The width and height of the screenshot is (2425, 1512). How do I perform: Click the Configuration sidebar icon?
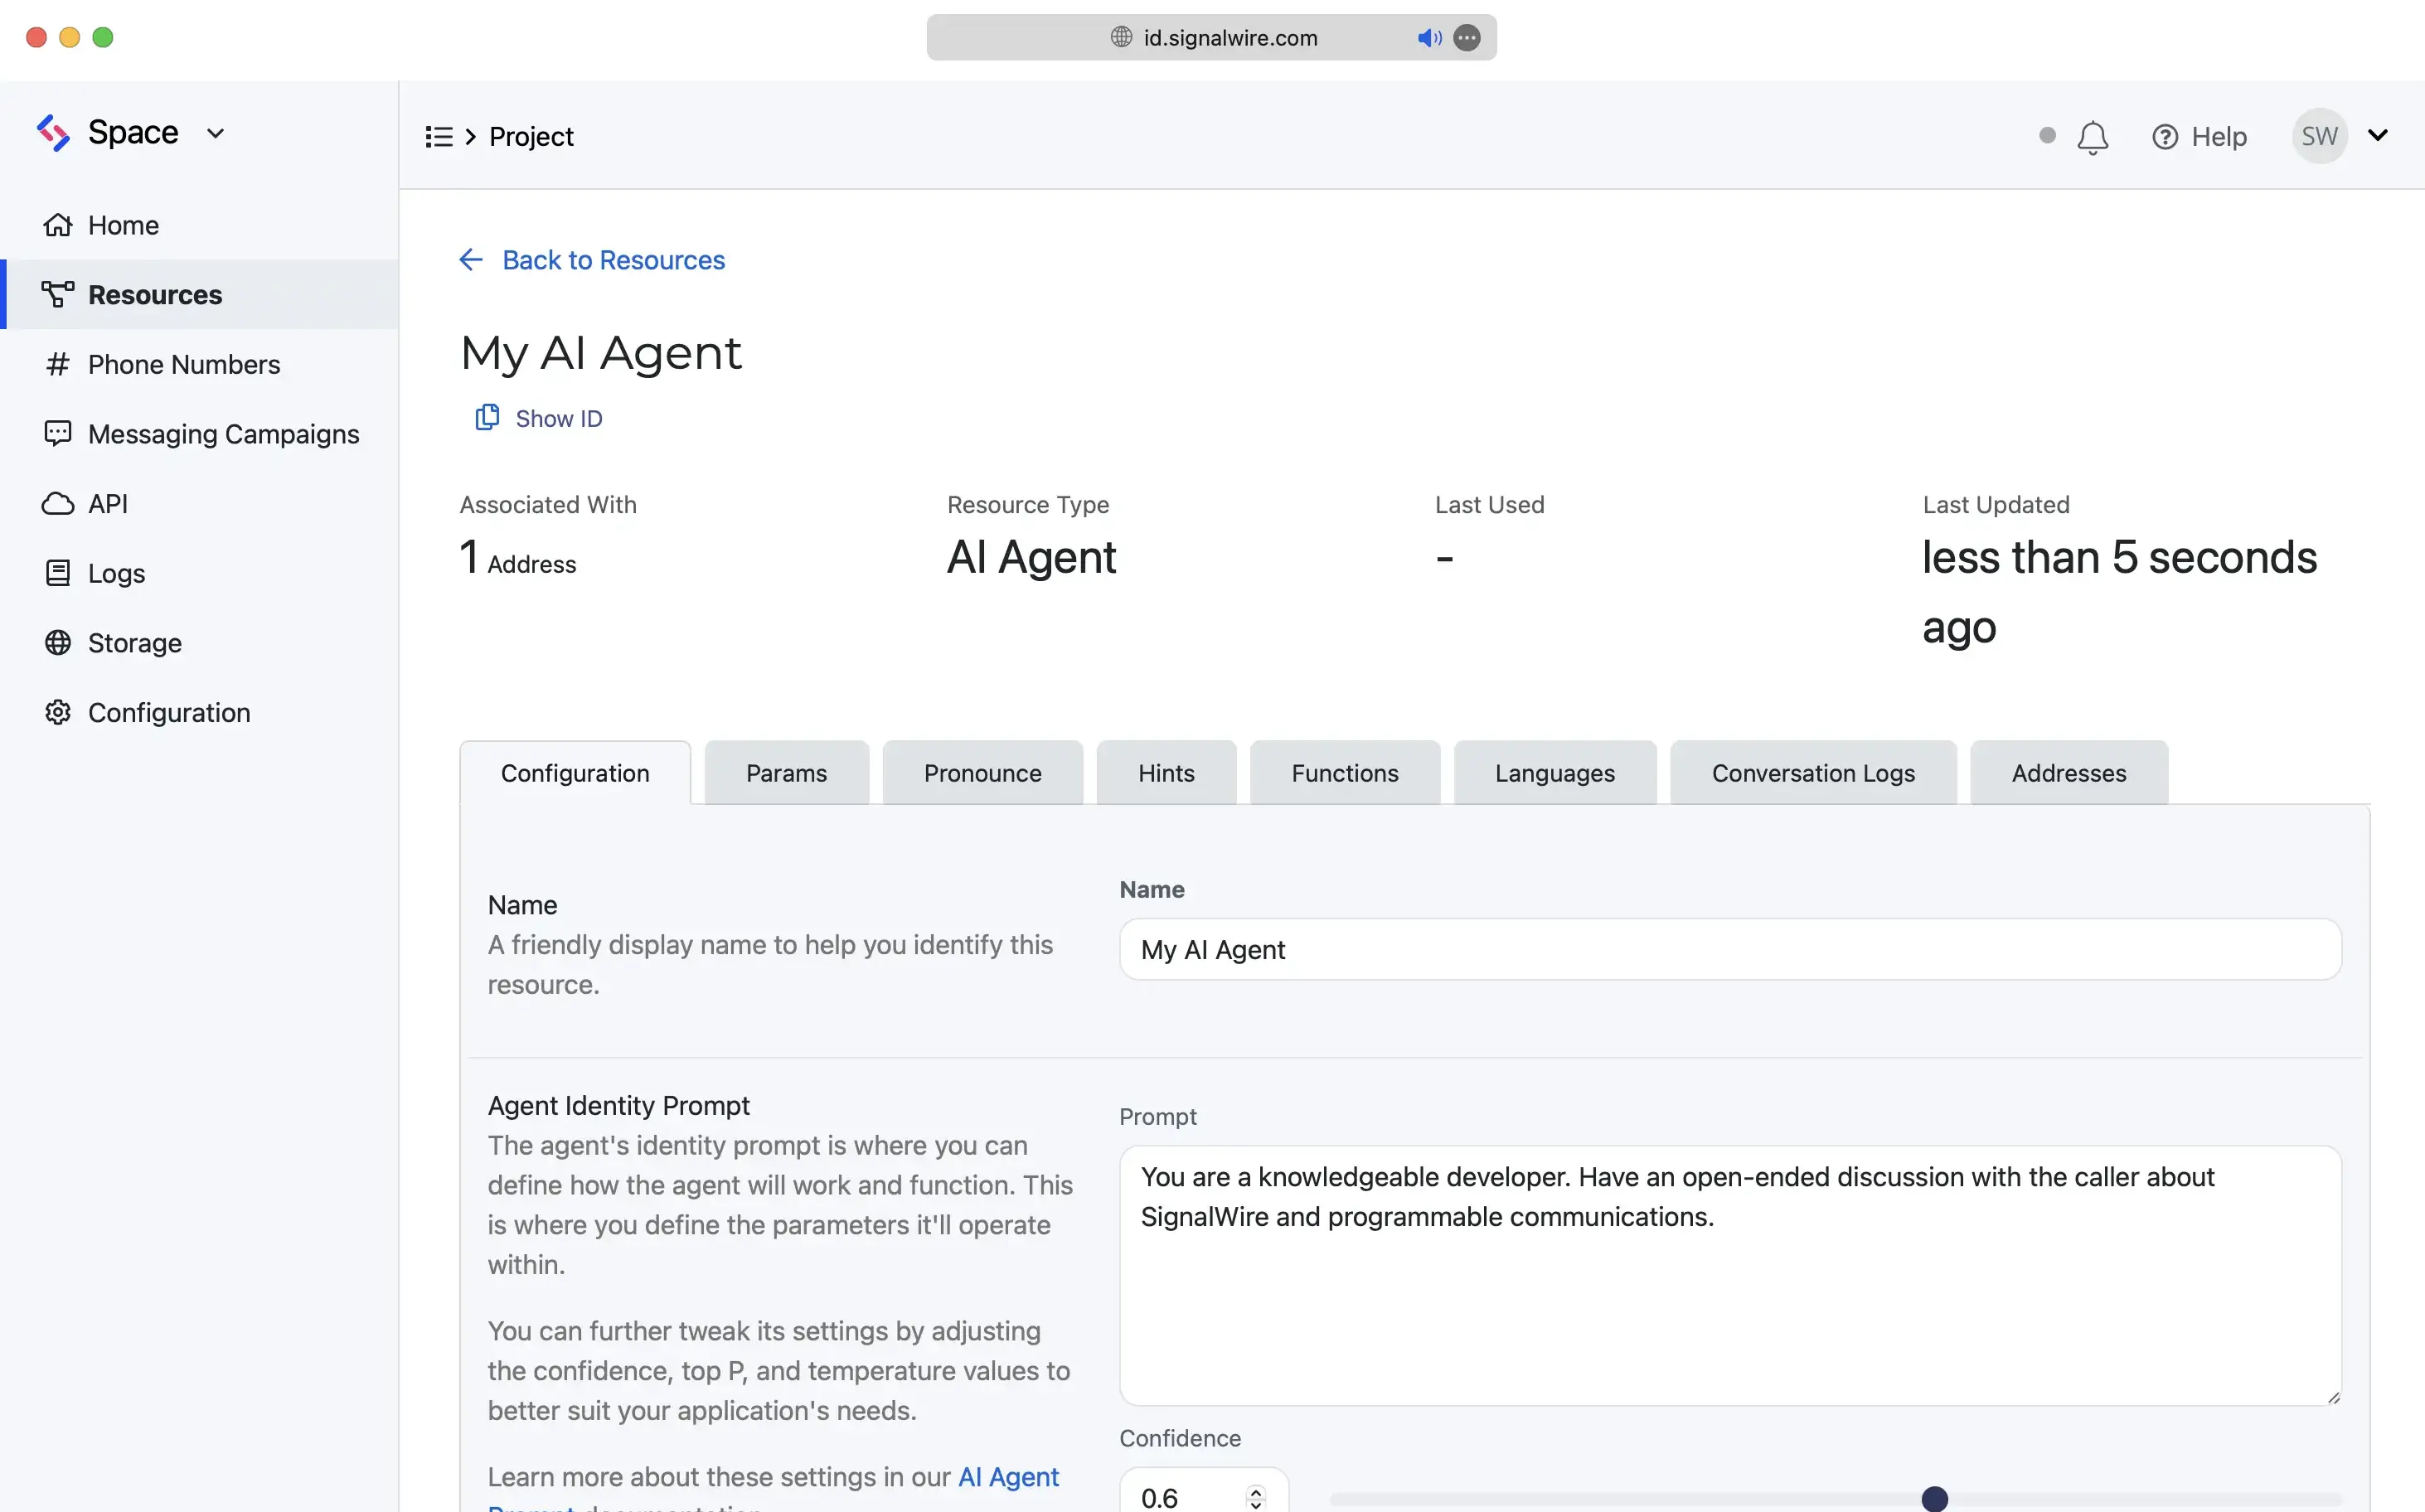(57, 712)
